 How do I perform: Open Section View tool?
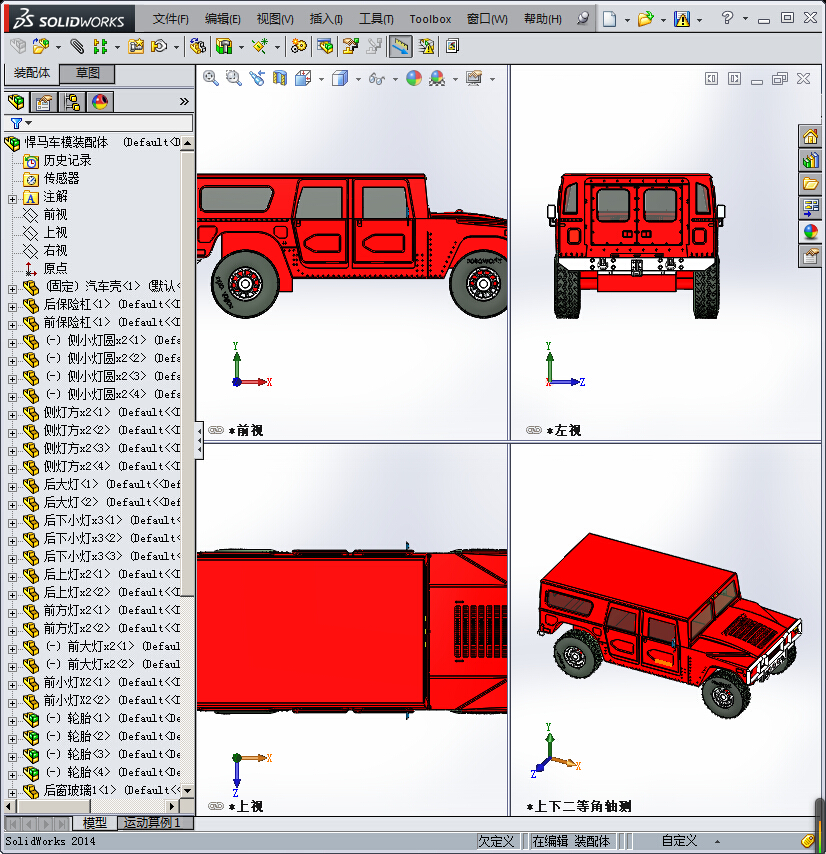tap(280, 78)
